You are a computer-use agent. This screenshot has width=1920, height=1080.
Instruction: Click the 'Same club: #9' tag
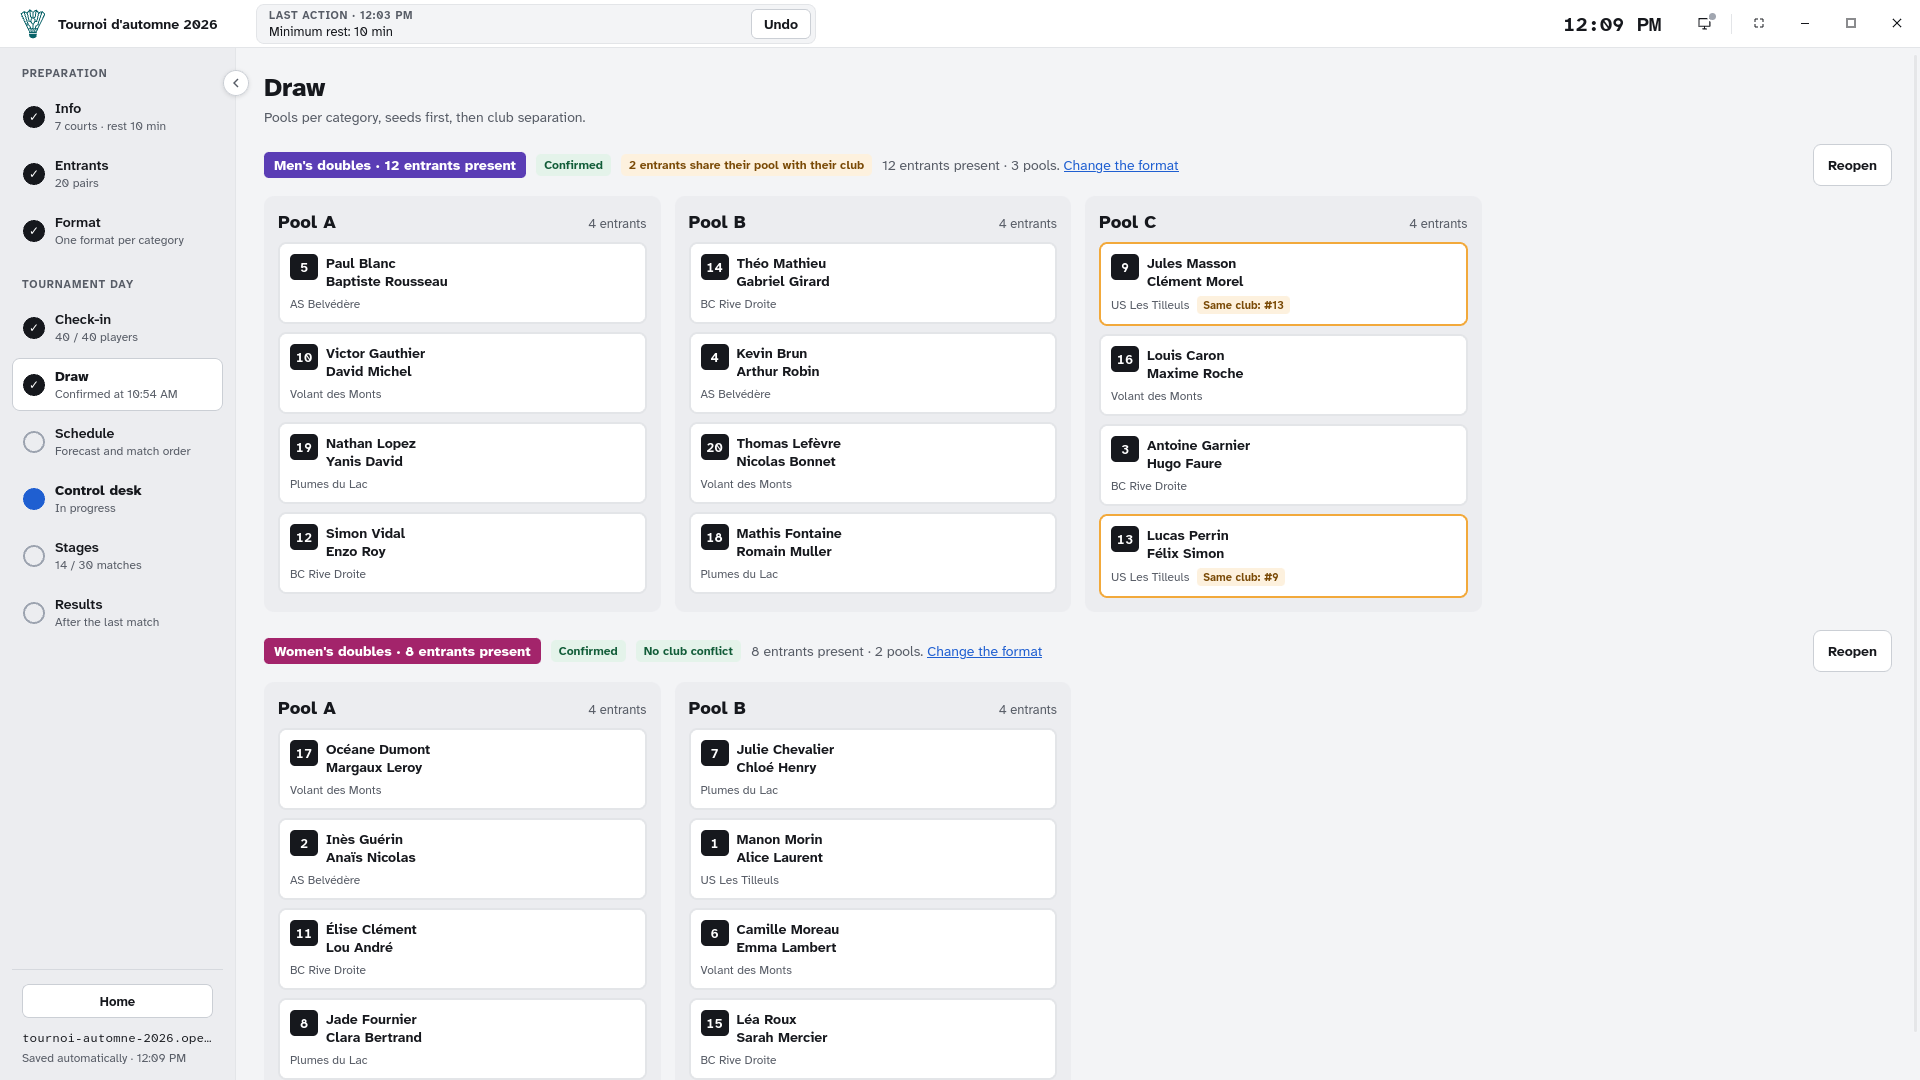(x=1240, y=577)
